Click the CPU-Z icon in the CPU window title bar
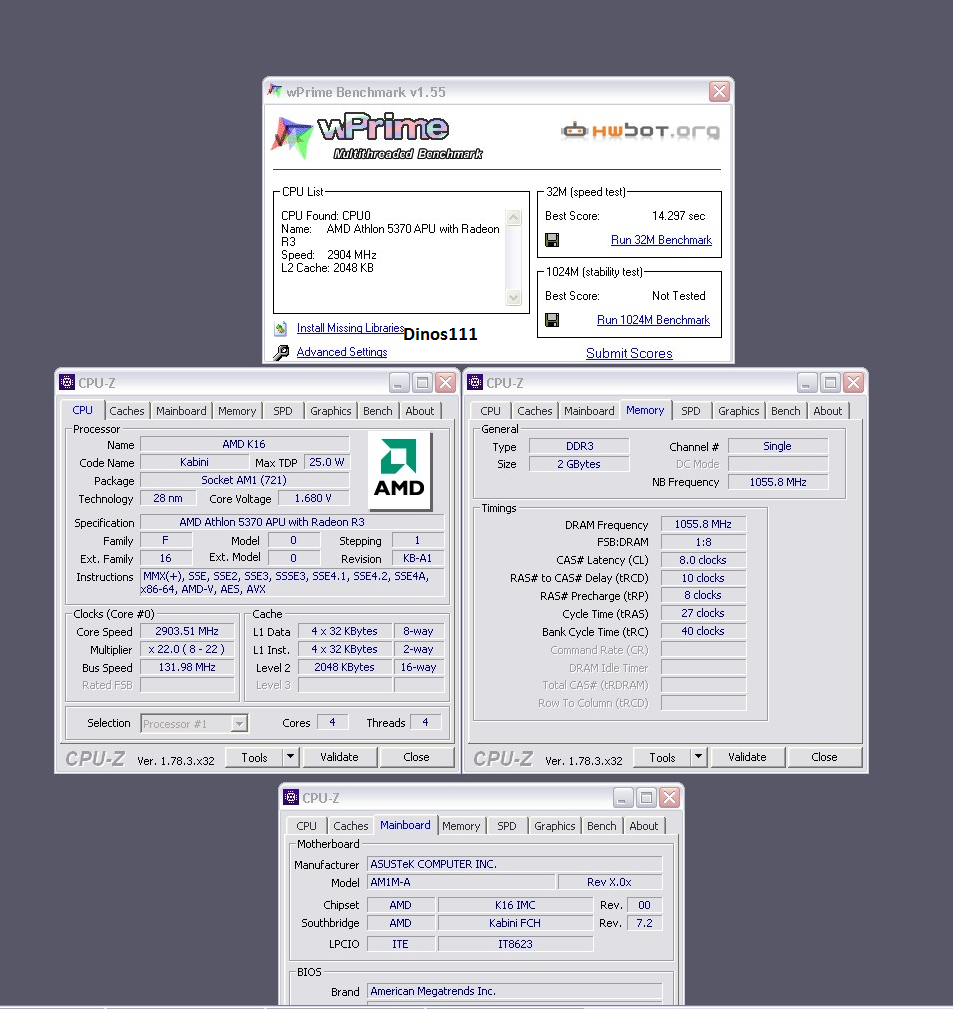953x1009 pixels. click(x=67, y=382)
